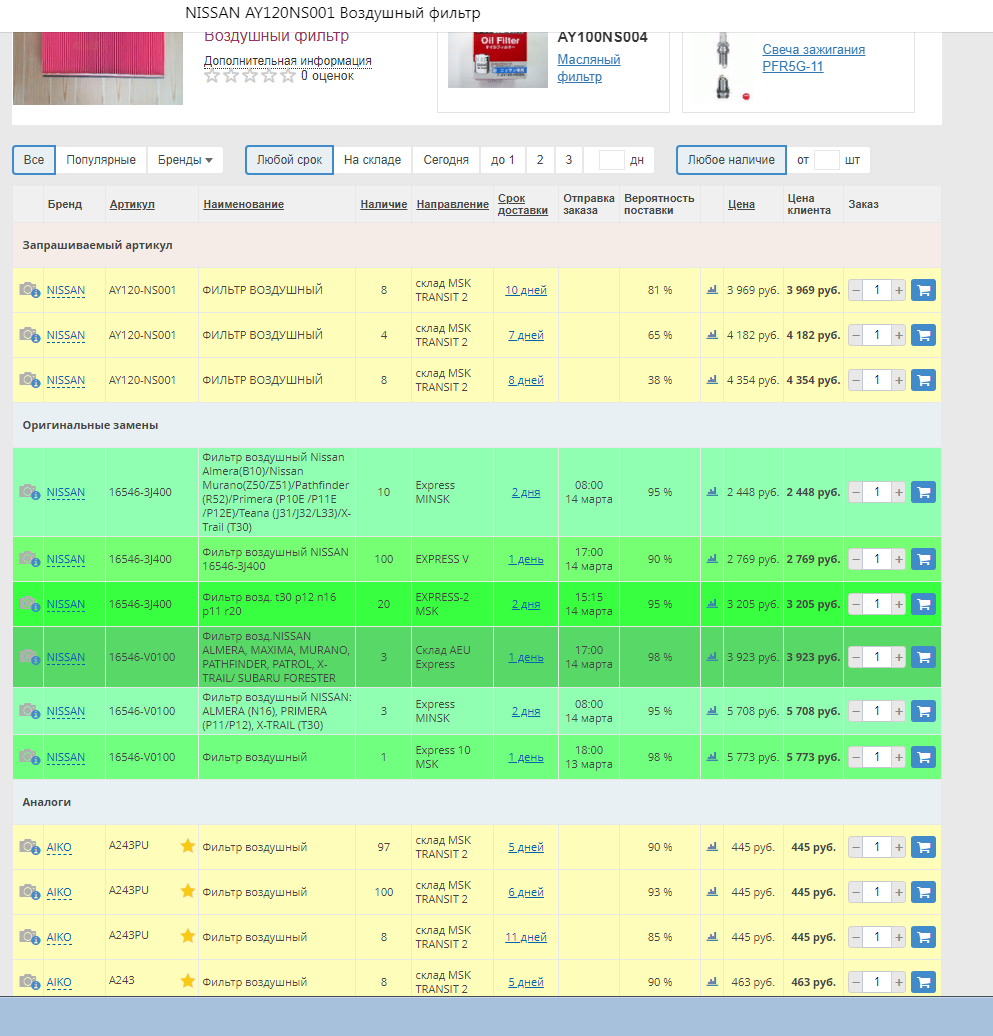Add NISSAN AY120-NS001 4 354 руб. to cart

tap(923, 380)
